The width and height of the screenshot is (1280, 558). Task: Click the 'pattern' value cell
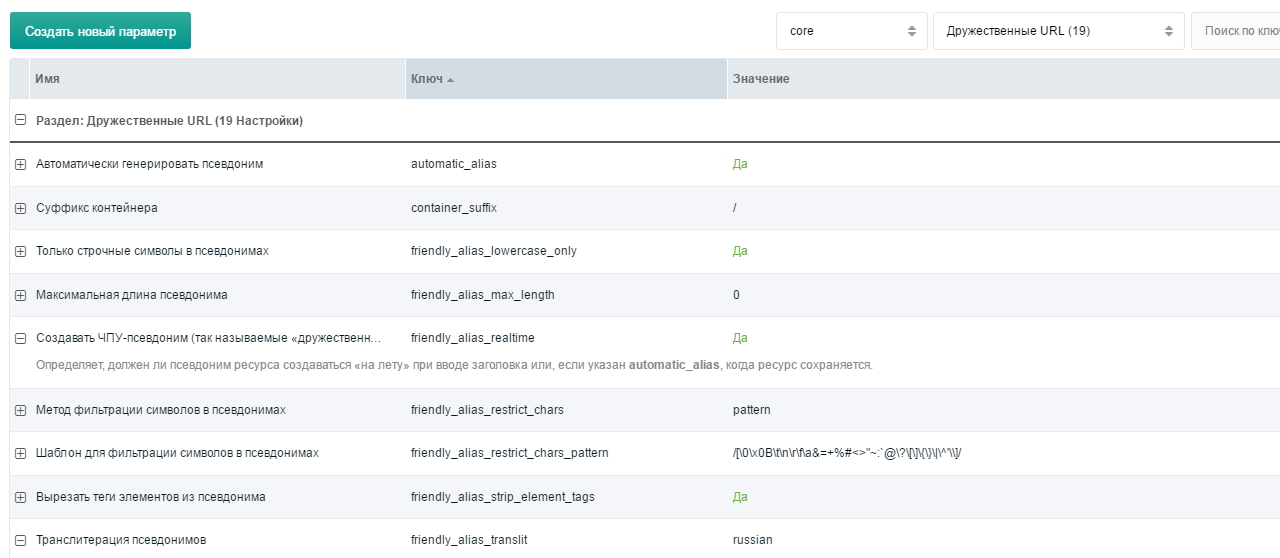pos(752,410)
